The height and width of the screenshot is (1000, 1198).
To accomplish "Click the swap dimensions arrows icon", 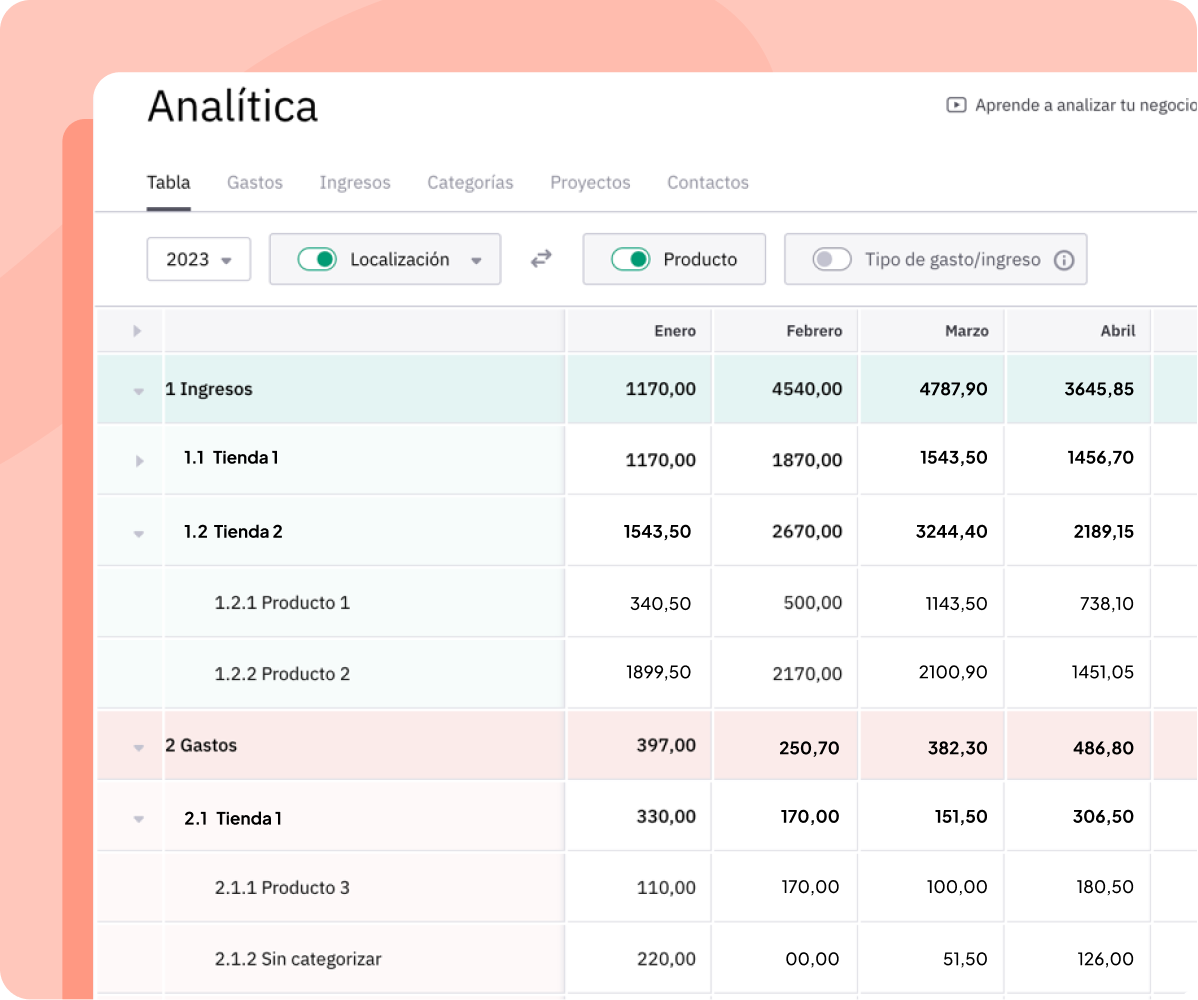I will click(x=541, y=259).
